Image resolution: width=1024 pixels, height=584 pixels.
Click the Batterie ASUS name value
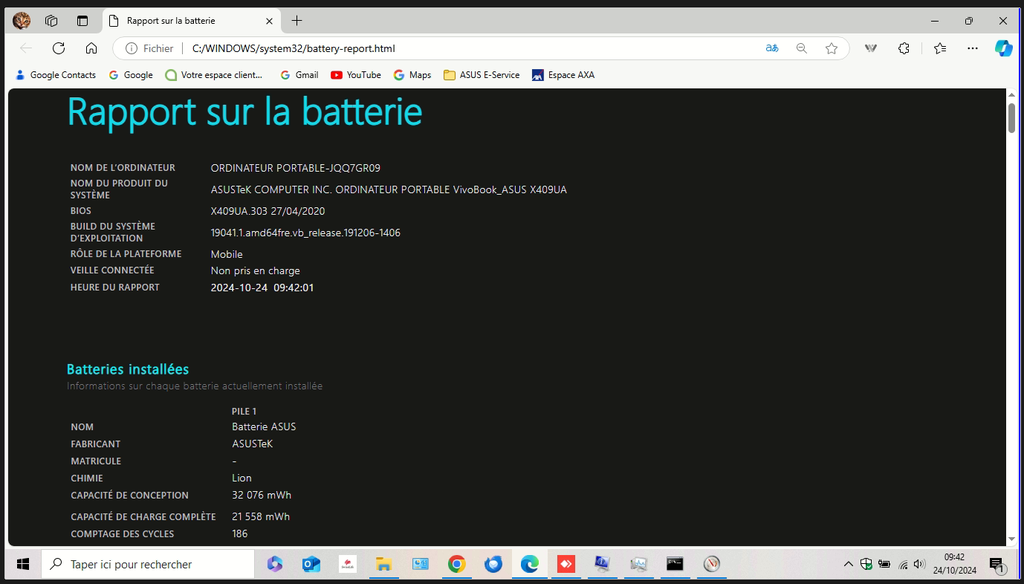point(264,427)
